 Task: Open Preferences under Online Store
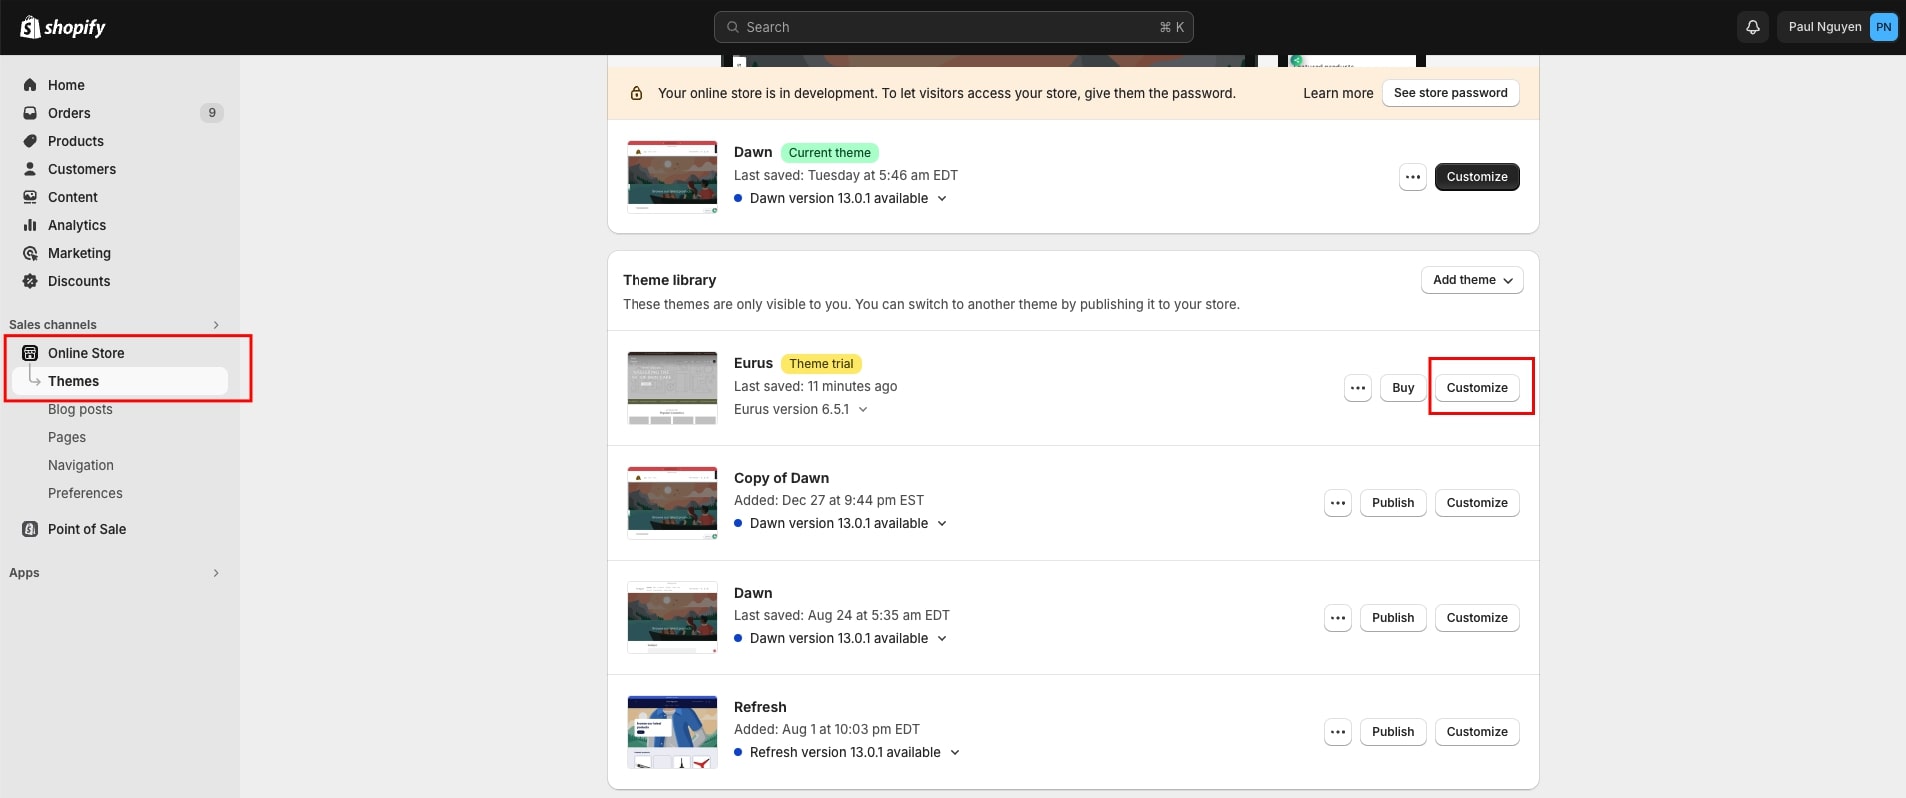85,493
